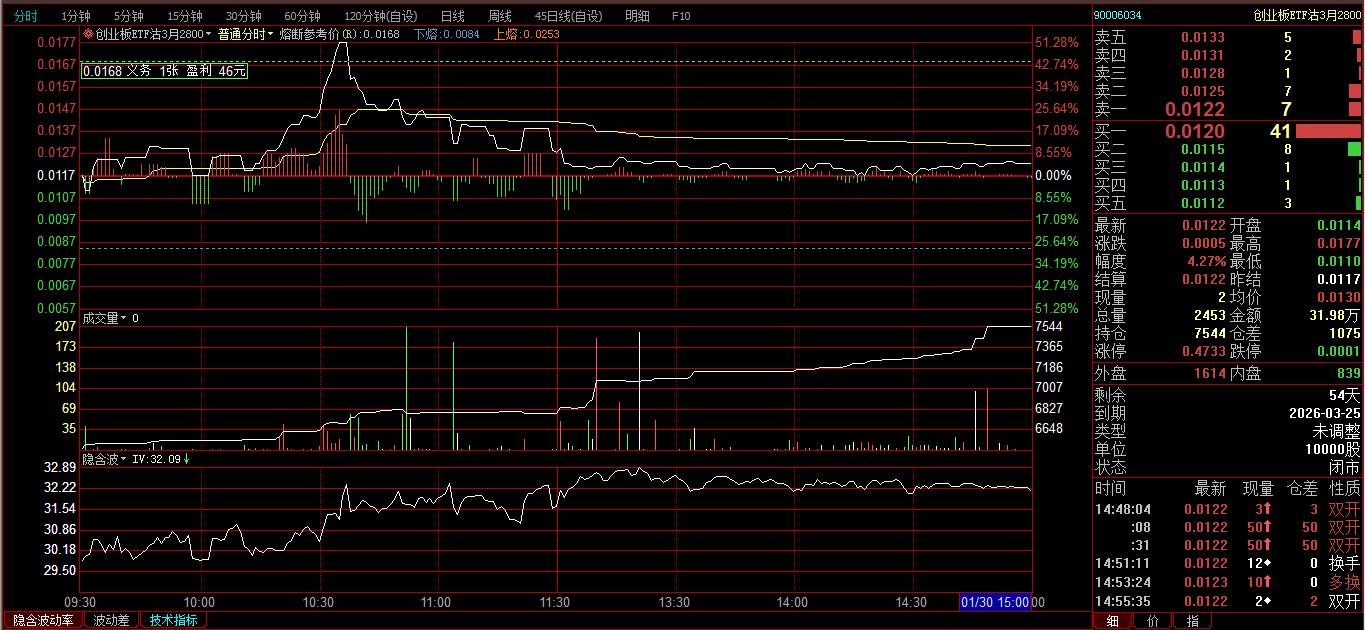Open the 技术指标 bottom tab
Screen dimensions: 1365x630
tap(173, 620)
